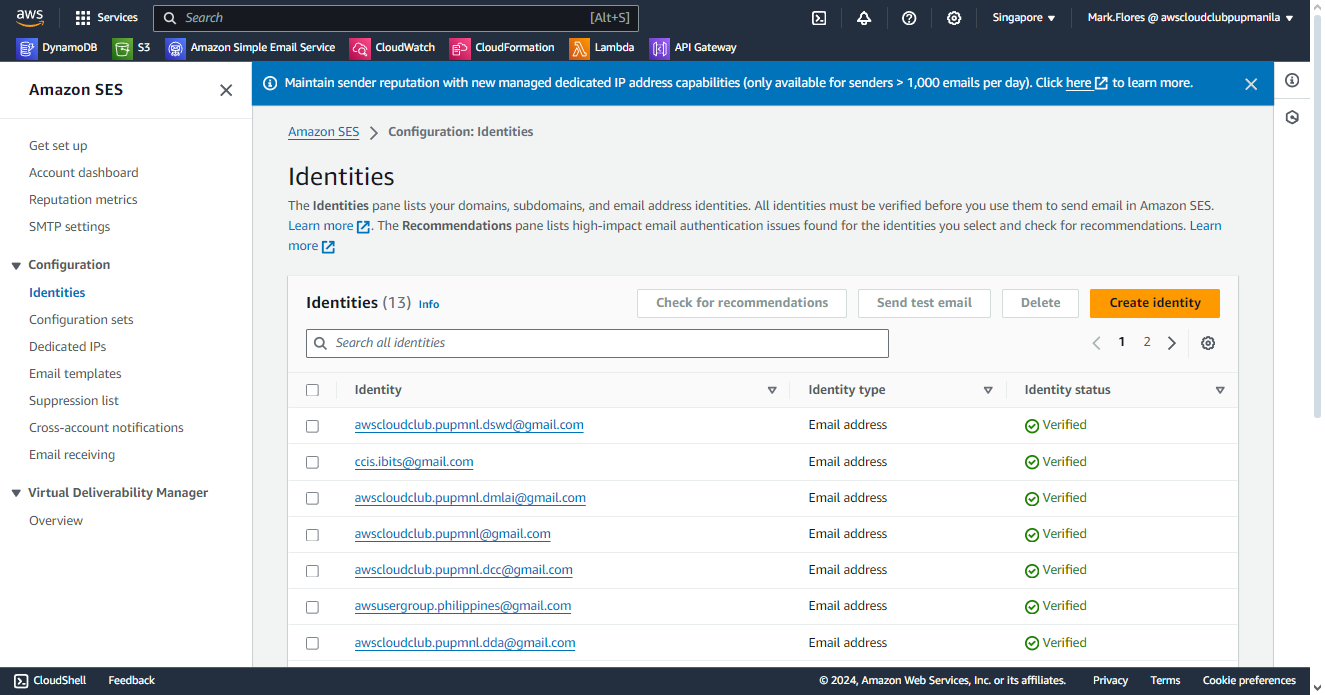Open the Identities Info link
This screenshot has height=695, width=1325.
[429, 304]
